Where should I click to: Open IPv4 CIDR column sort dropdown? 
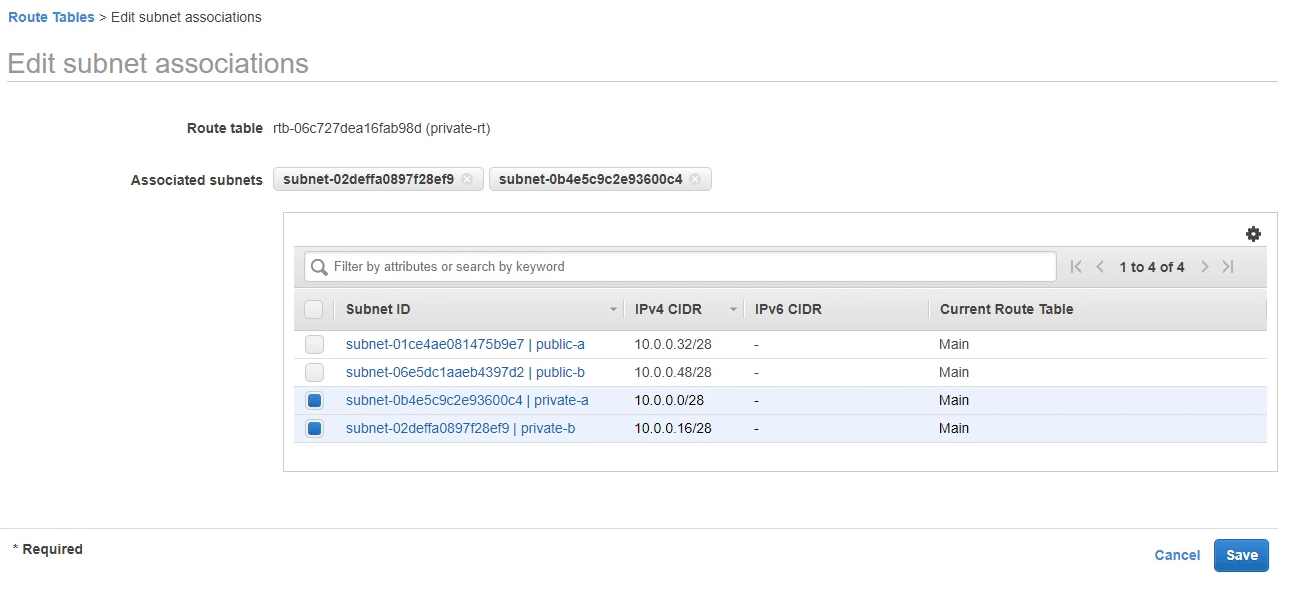733,310
